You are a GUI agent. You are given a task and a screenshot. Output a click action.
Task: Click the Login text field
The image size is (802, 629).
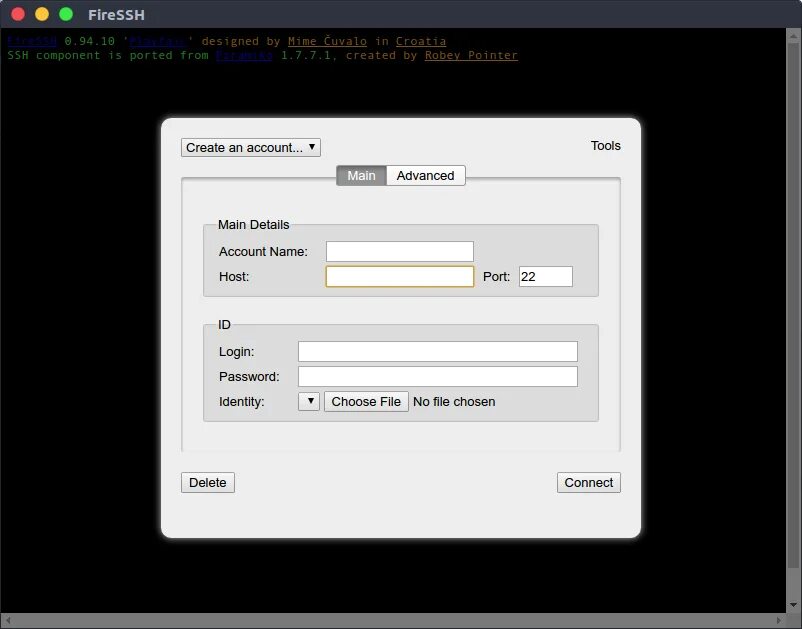[438, 351]
